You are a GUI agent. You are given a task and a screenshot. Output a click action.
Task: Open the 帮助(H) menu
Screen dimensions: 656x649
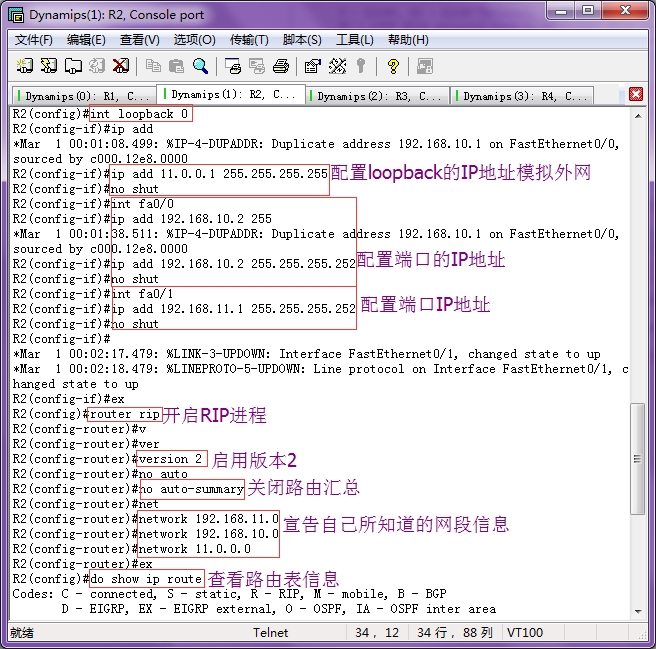tap(408, 40)
